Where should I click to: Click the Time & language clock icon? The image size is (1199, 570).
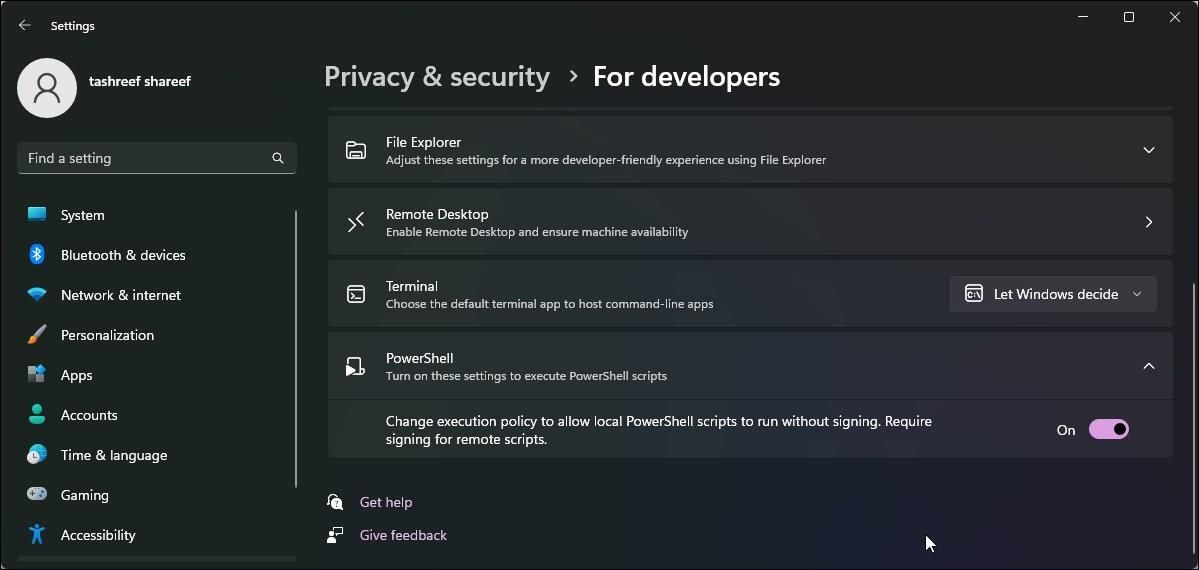pos(37,454)
